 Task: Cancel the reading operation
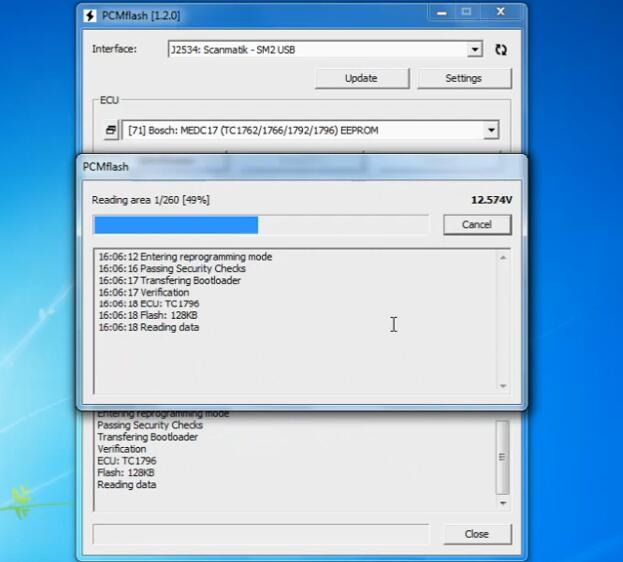pyautogui.click(x=477, y=225)
